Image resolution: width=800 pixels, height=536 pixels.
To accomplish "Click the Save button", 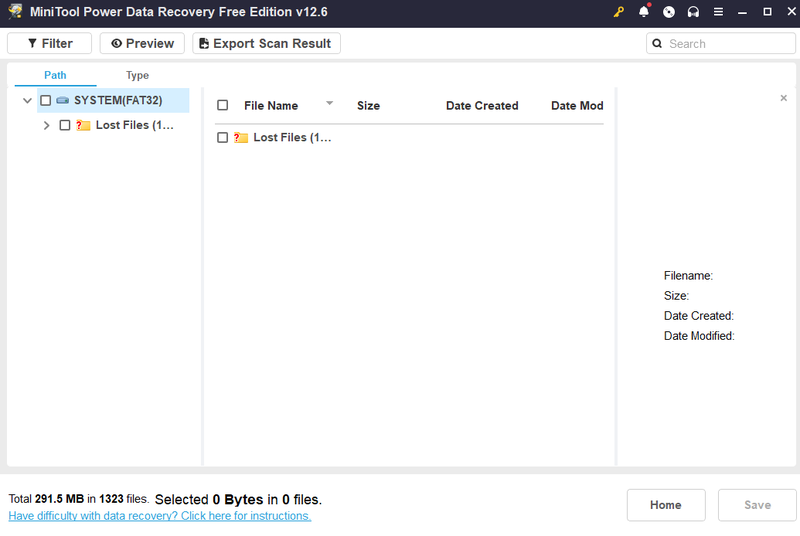I will point(757,505).
